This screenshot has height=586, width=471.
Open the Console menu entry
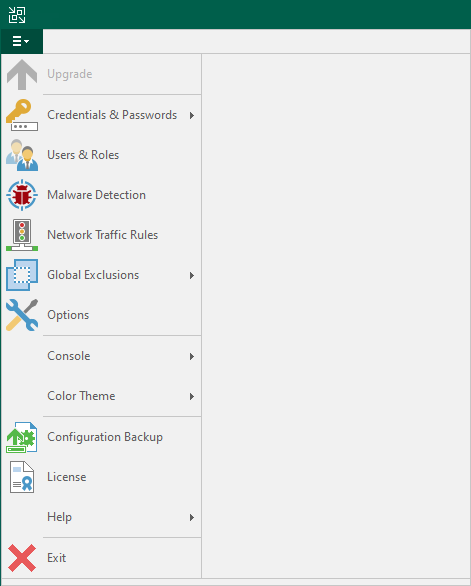[68, 356]
